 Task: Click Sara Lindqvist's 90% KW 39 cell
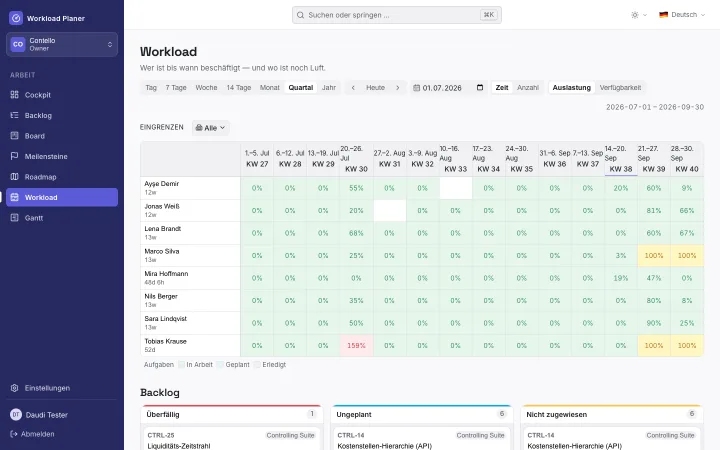click(654, 323)
